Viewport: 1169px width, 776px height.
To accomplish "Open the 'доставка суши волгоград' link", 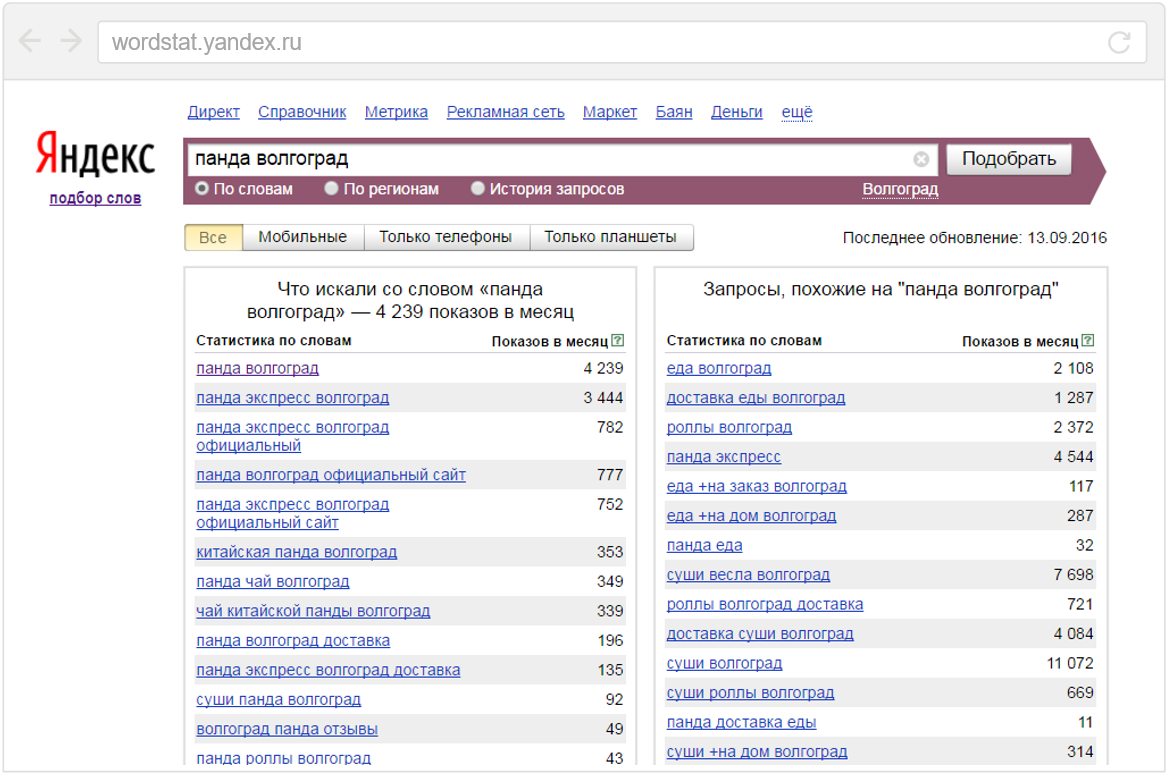I will (x=760, y=634).
